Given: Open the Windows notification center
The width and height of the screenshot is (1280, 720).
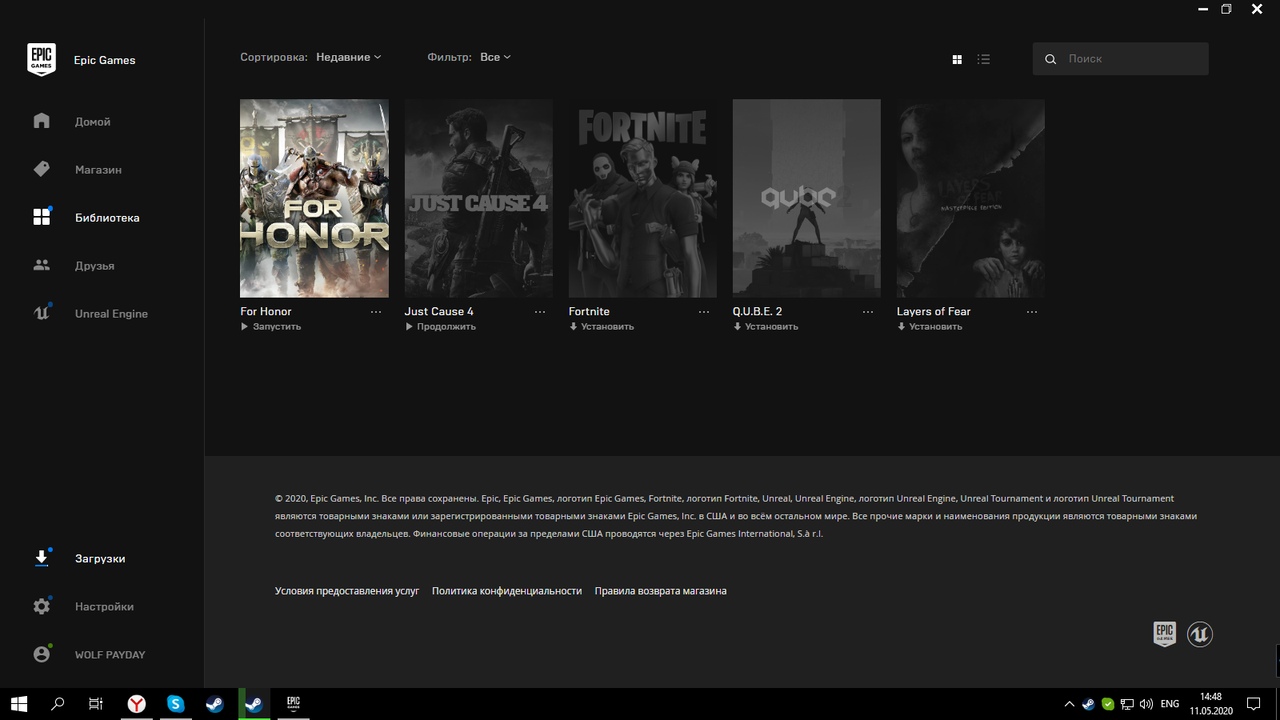Looking at the screenshot, I should [1254, 704].
